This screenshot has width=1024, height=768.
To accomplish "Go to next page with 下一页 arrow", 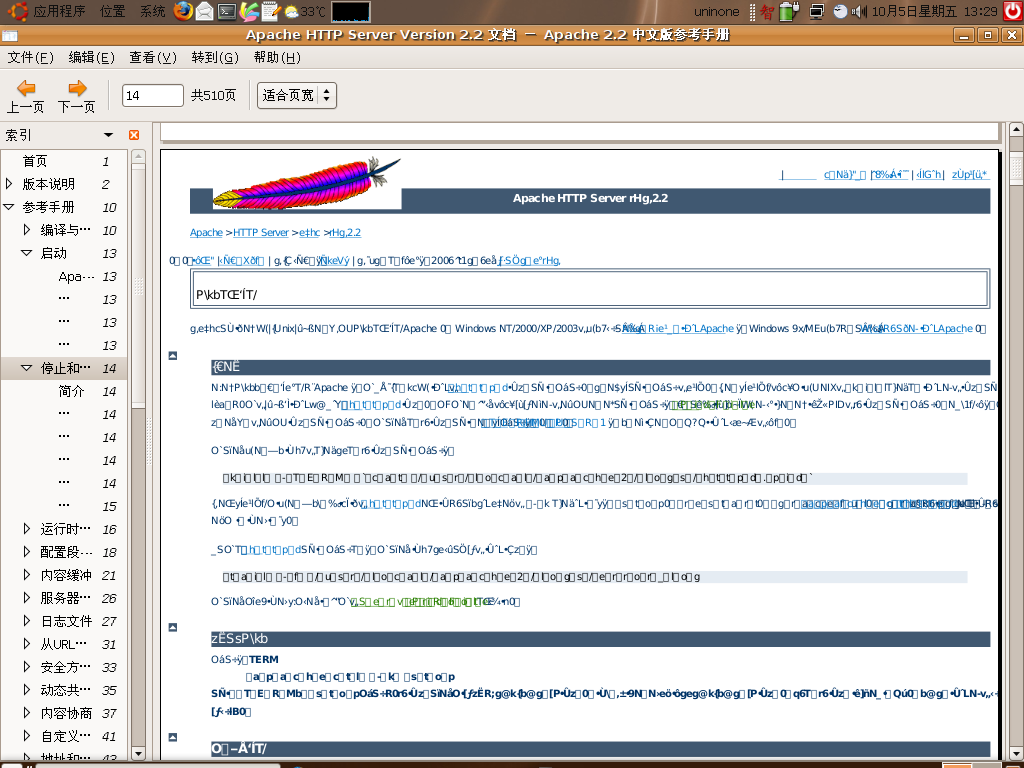I will pyautogui.click(x=76, y=96).
